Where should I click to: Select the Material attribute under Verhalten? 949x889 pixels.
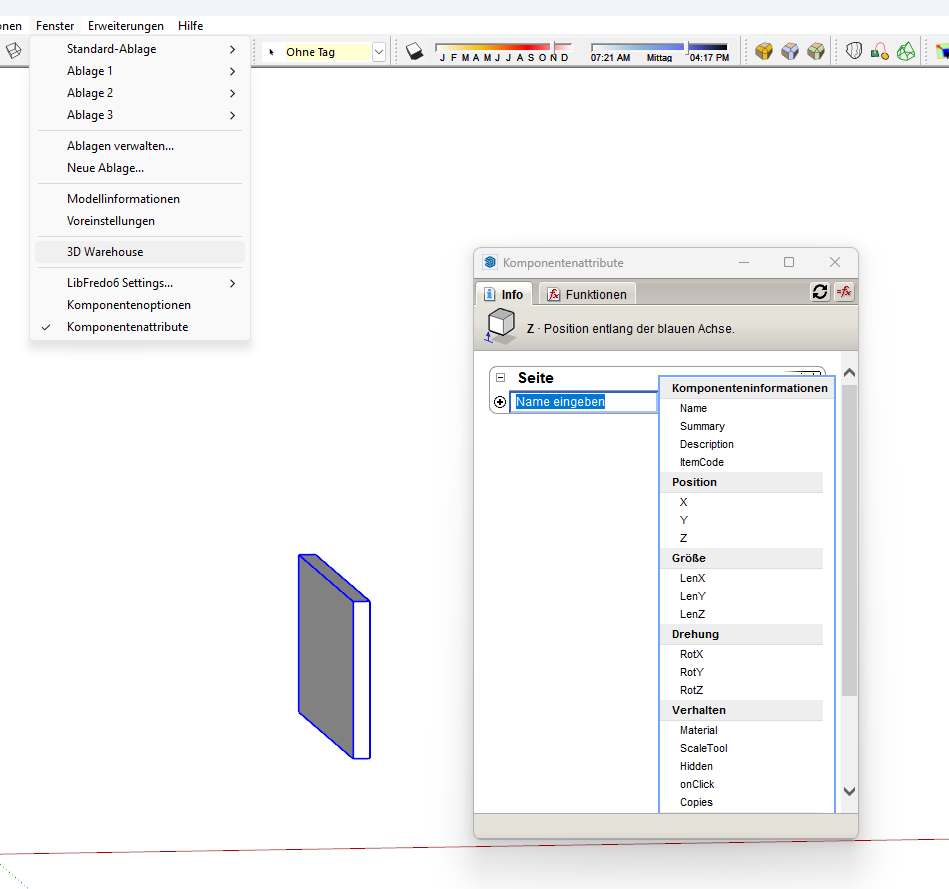point(698,730)
